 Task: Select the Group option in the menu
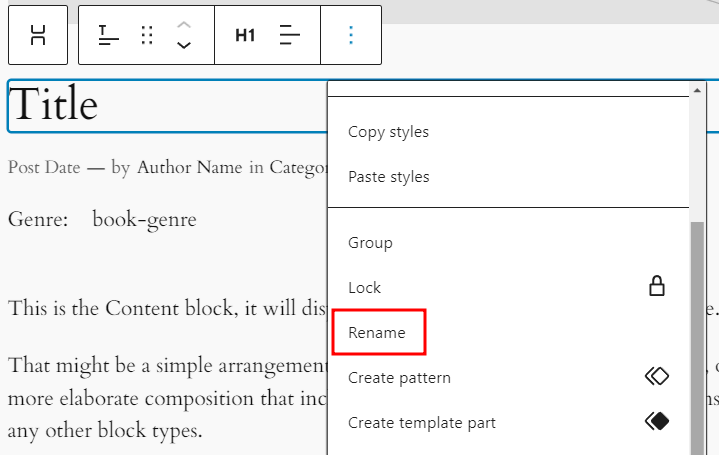pyautogui.click(x=370, y=242)
